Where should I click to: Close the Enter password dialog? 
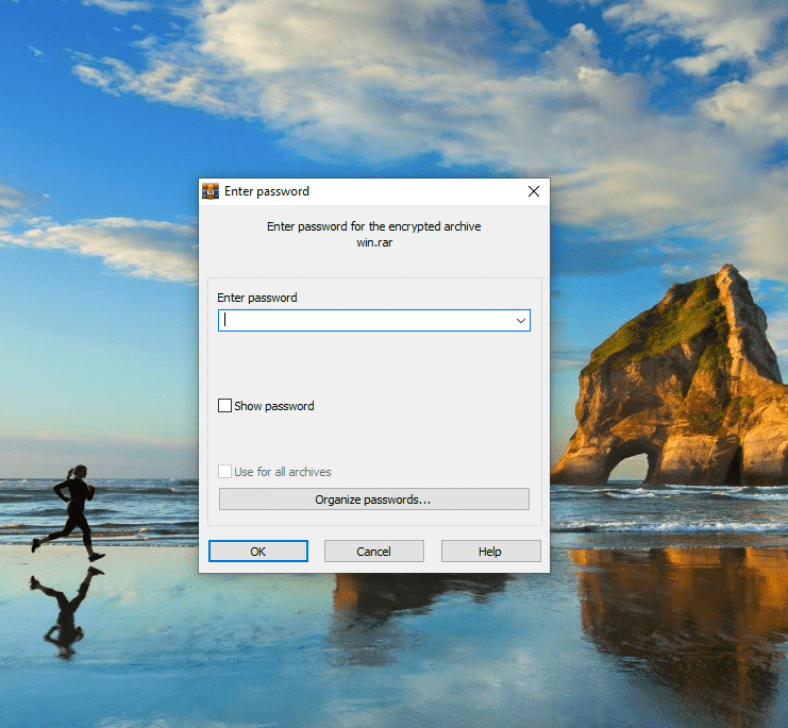coord(534,191)
